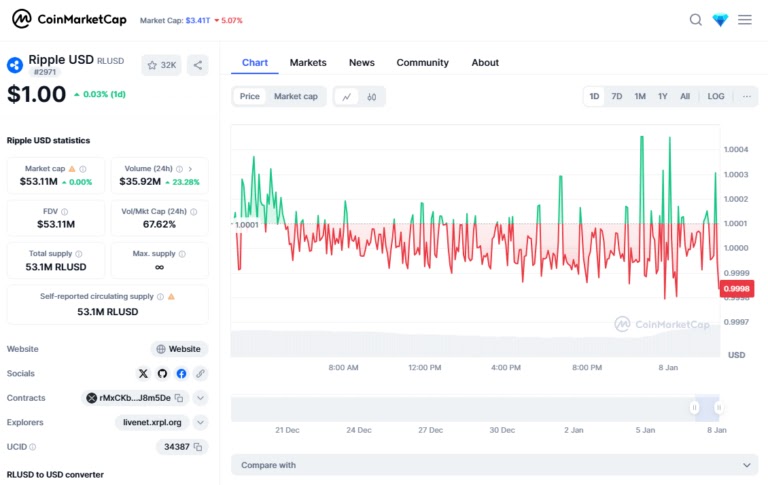Copy the contract address rMxCKb...J8m5De

click(x=179, y=398)
